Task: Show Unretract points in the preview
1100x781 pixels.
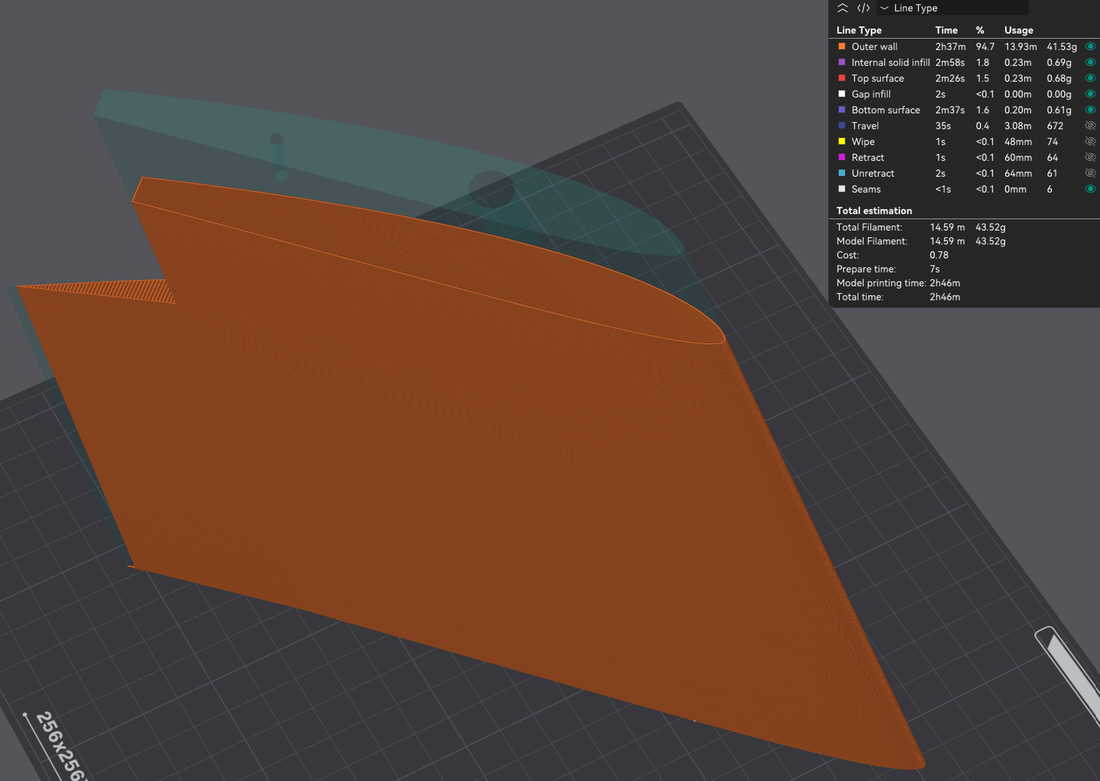Action: [x=1090, y=173]
